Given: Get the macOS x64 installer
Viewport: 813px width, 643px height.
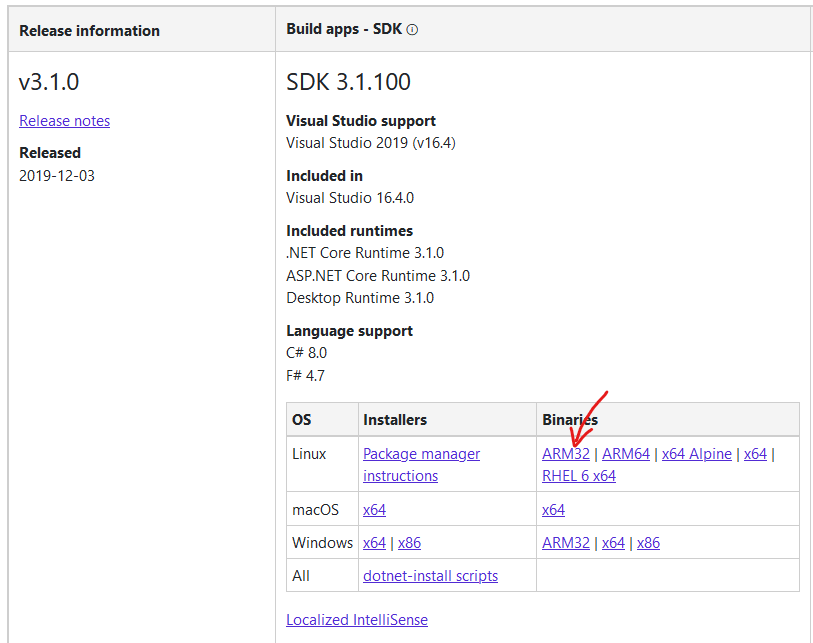Looking at the screenshot, I should click(374, 510).
